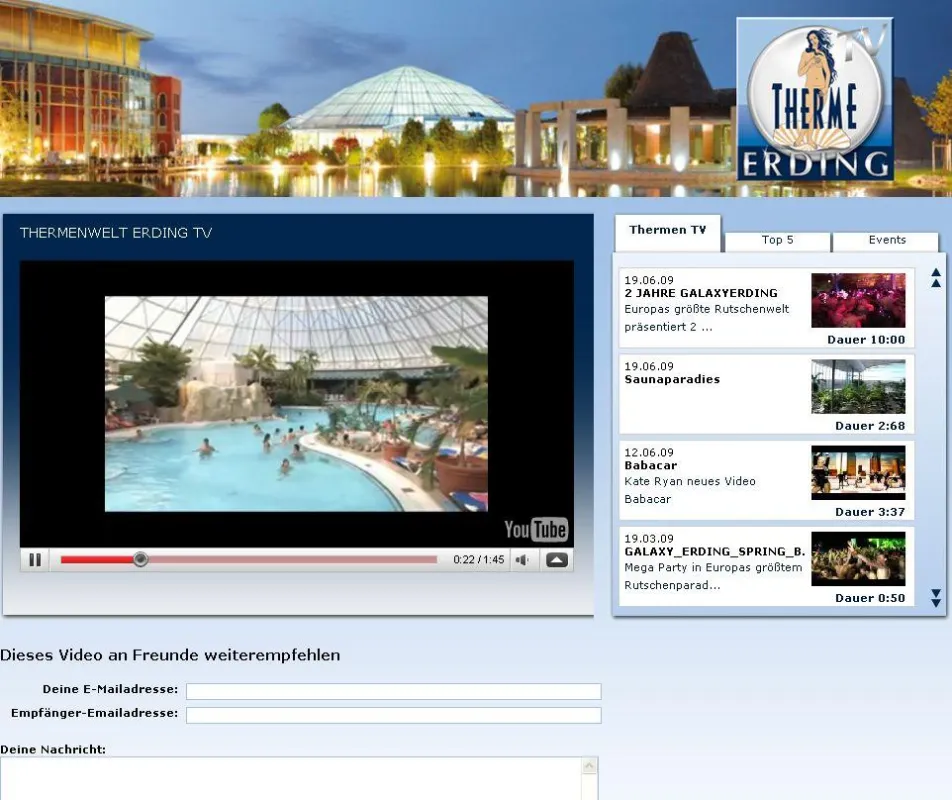Click the 0:22 / 1:45 time display
This screenshot has height=800, width=952.
click(478, 560)
